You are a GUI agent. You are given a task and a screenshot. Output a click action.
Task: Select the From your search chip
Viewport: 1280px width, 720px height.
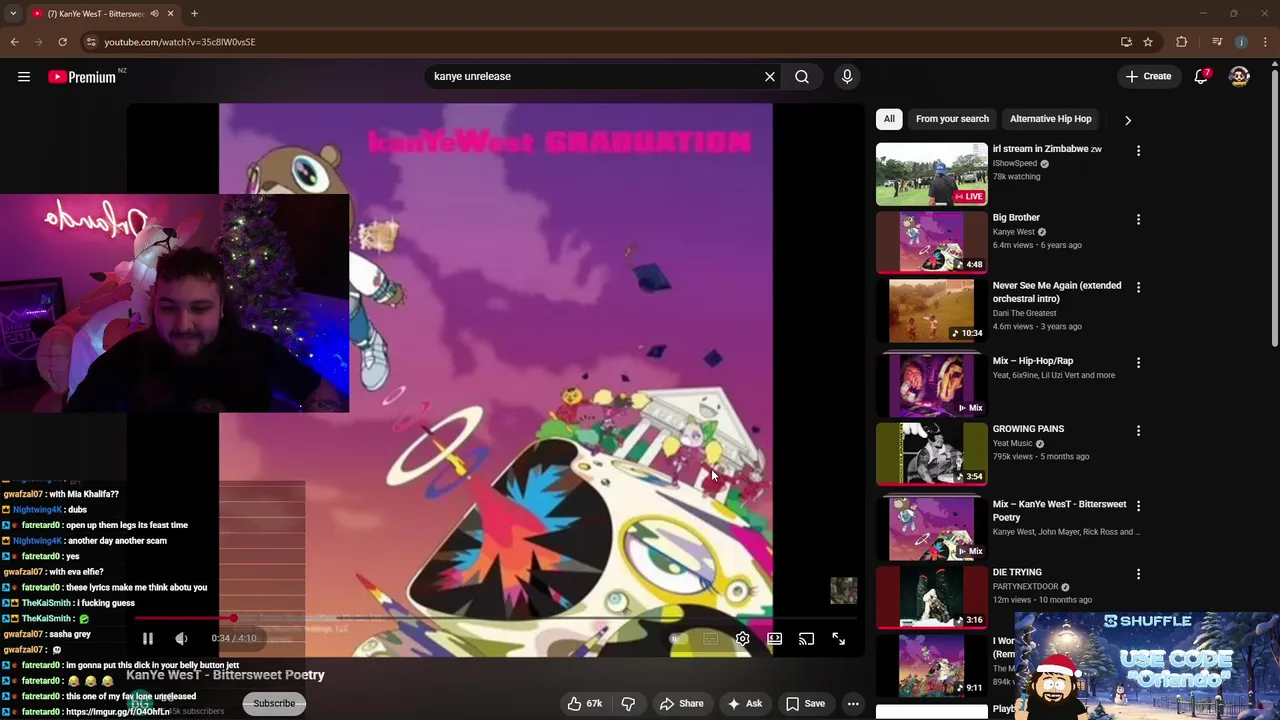(x=952, y=119)
